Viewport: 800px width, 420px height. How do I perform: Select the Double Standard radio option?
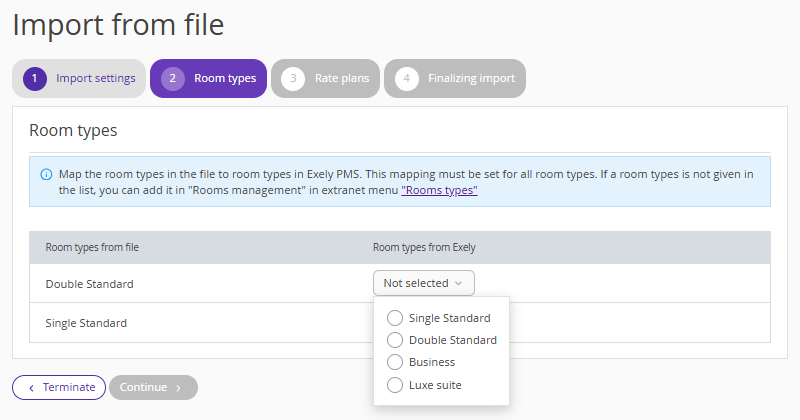395,340
